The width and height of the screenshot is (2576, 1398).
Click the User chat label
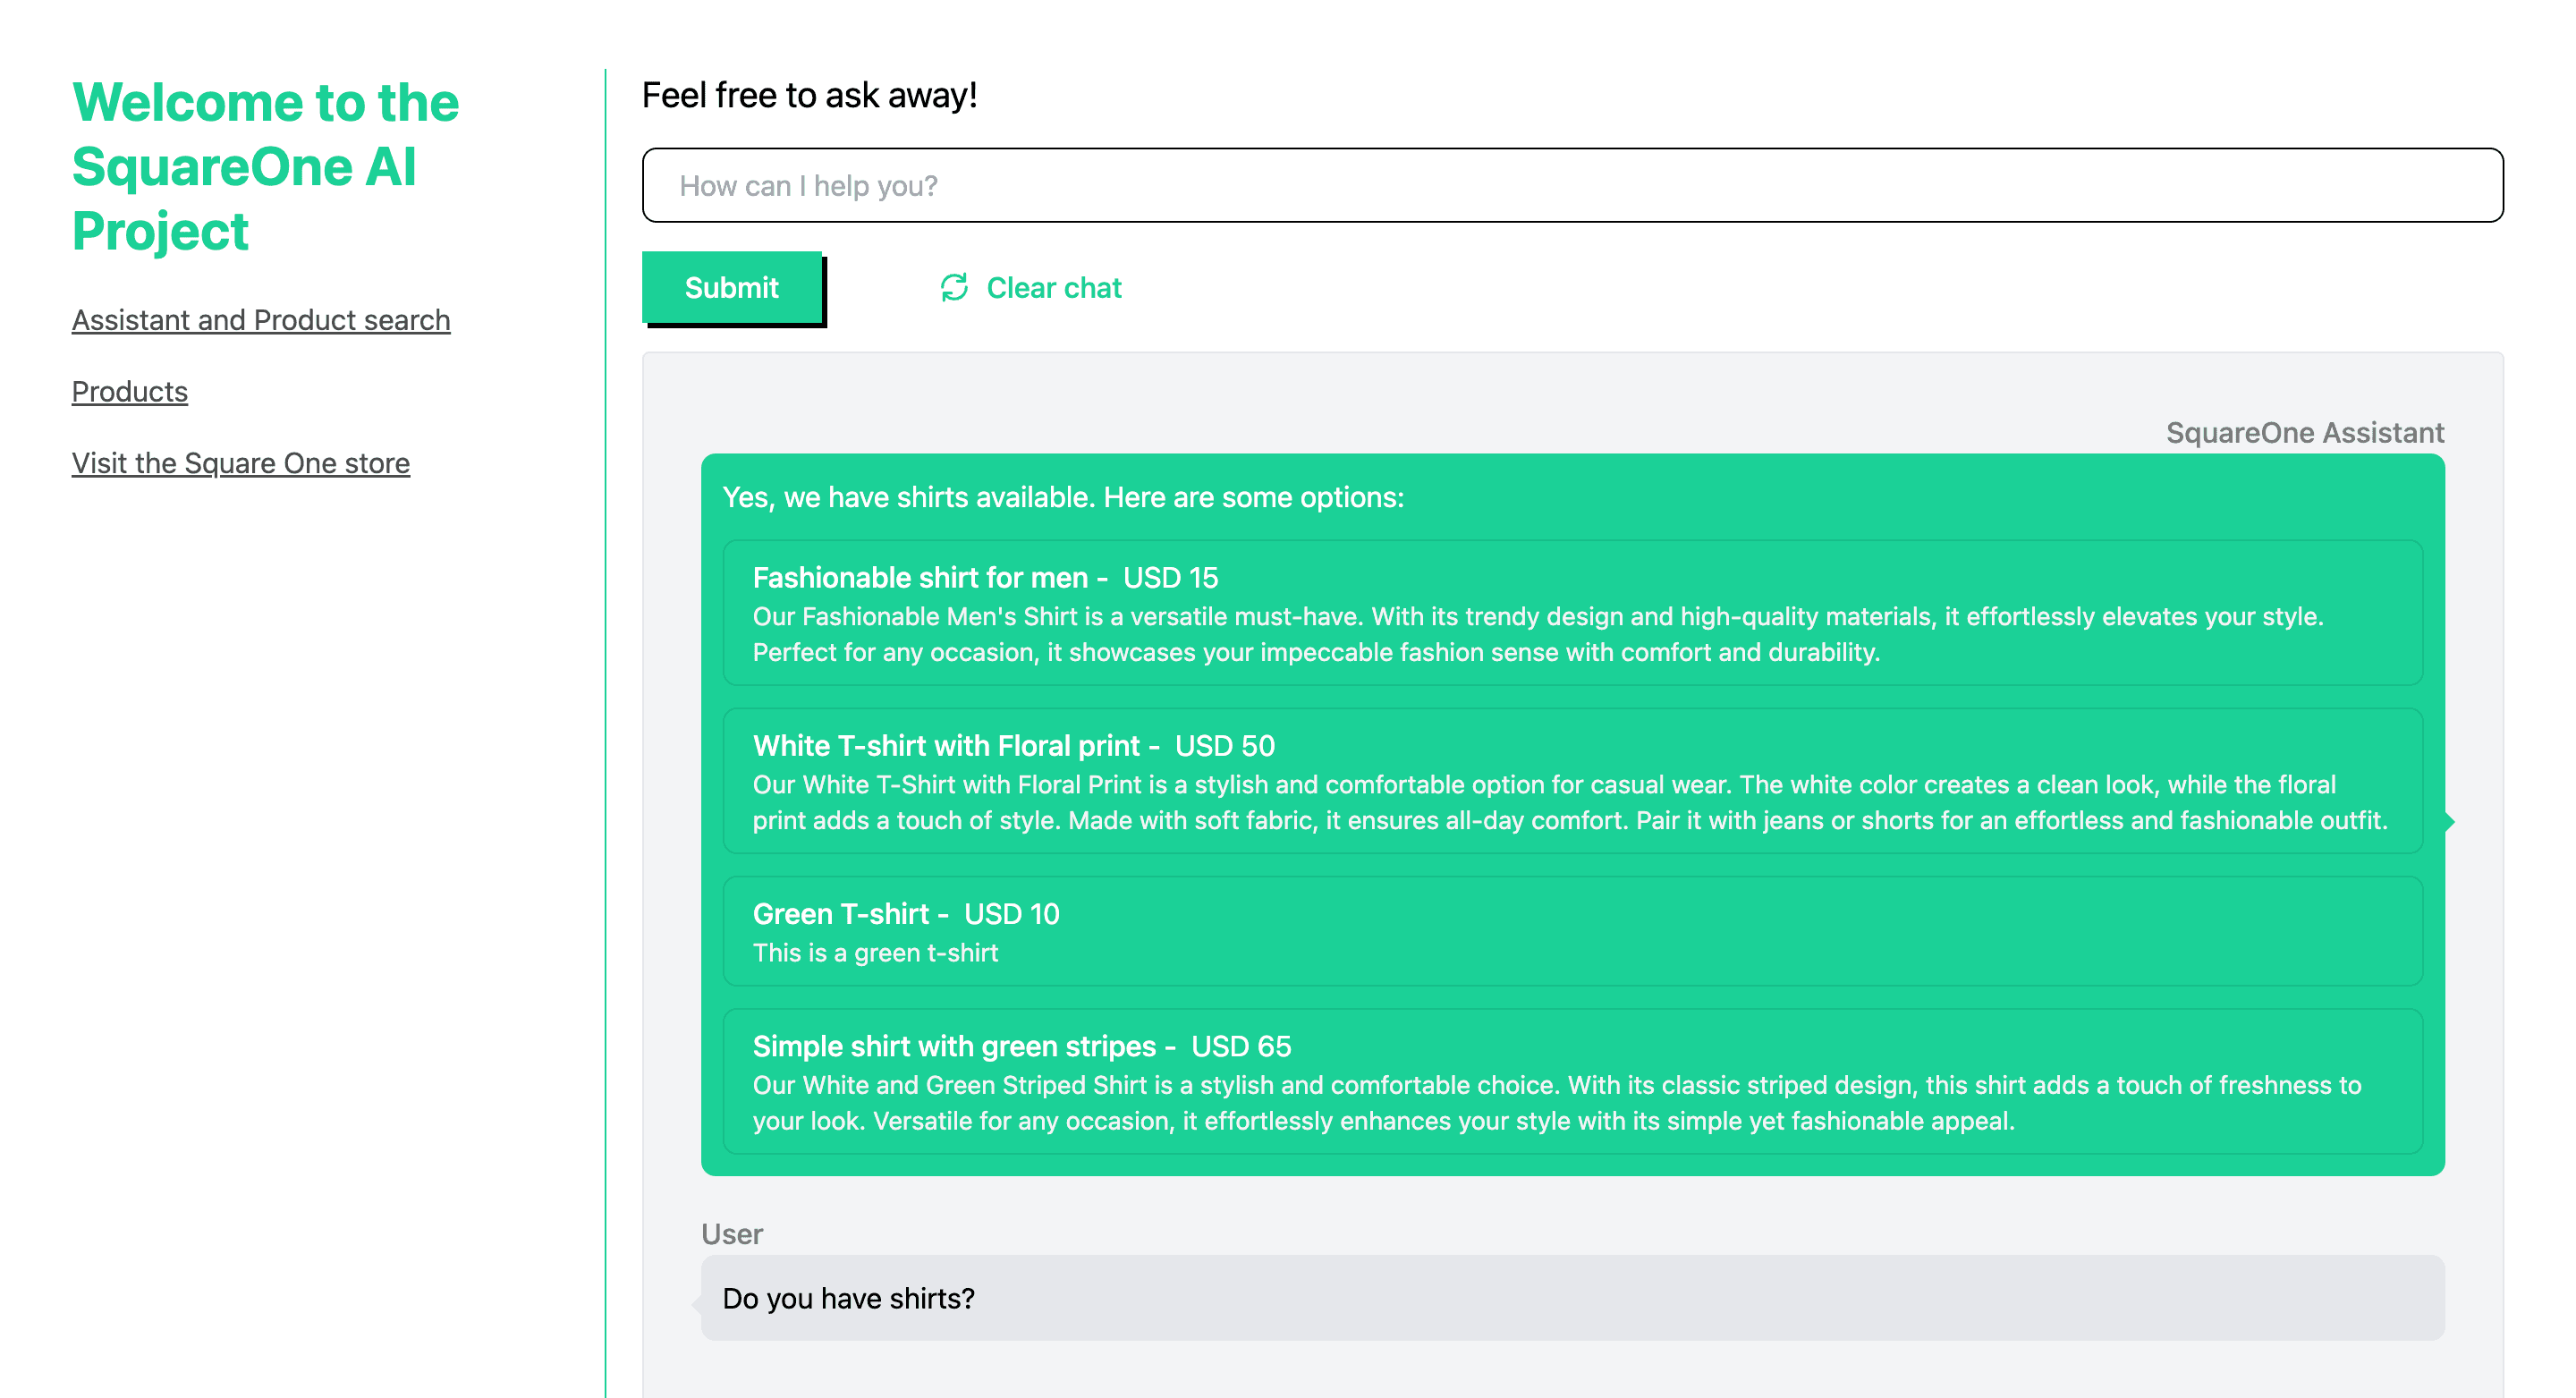[x=732, y=1234]
